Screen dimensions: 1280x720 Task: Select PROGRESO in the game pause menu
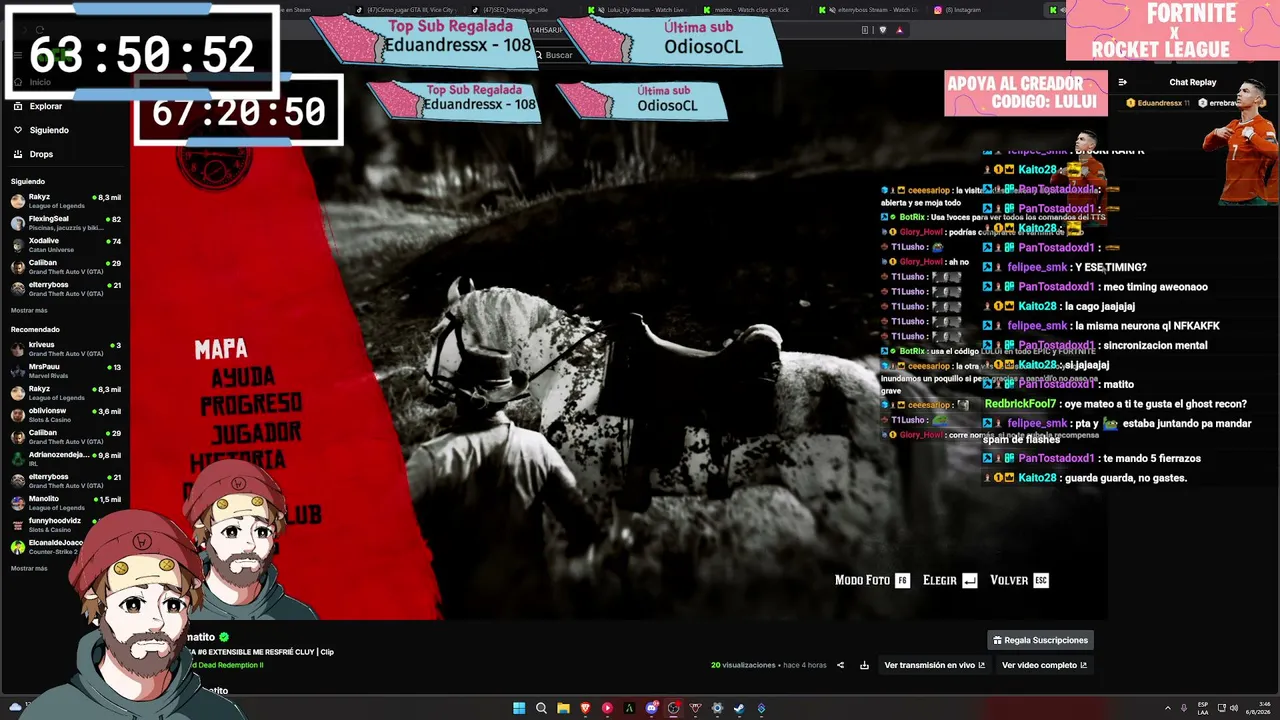[251, 404]
